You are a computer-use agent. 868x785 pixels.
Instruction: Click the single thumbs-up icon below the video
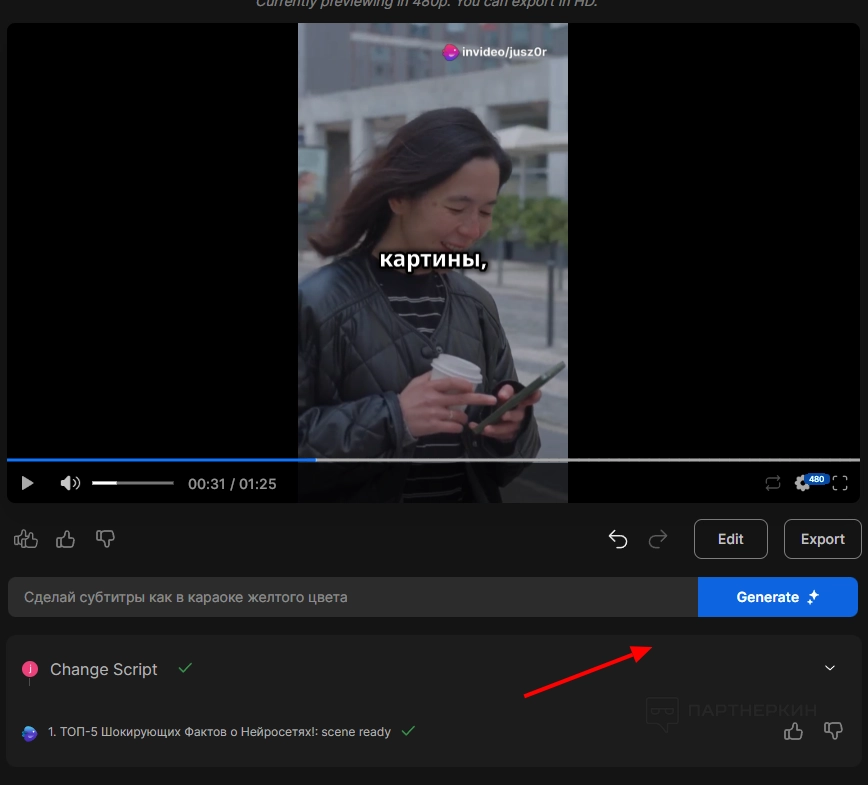[65, 539]
